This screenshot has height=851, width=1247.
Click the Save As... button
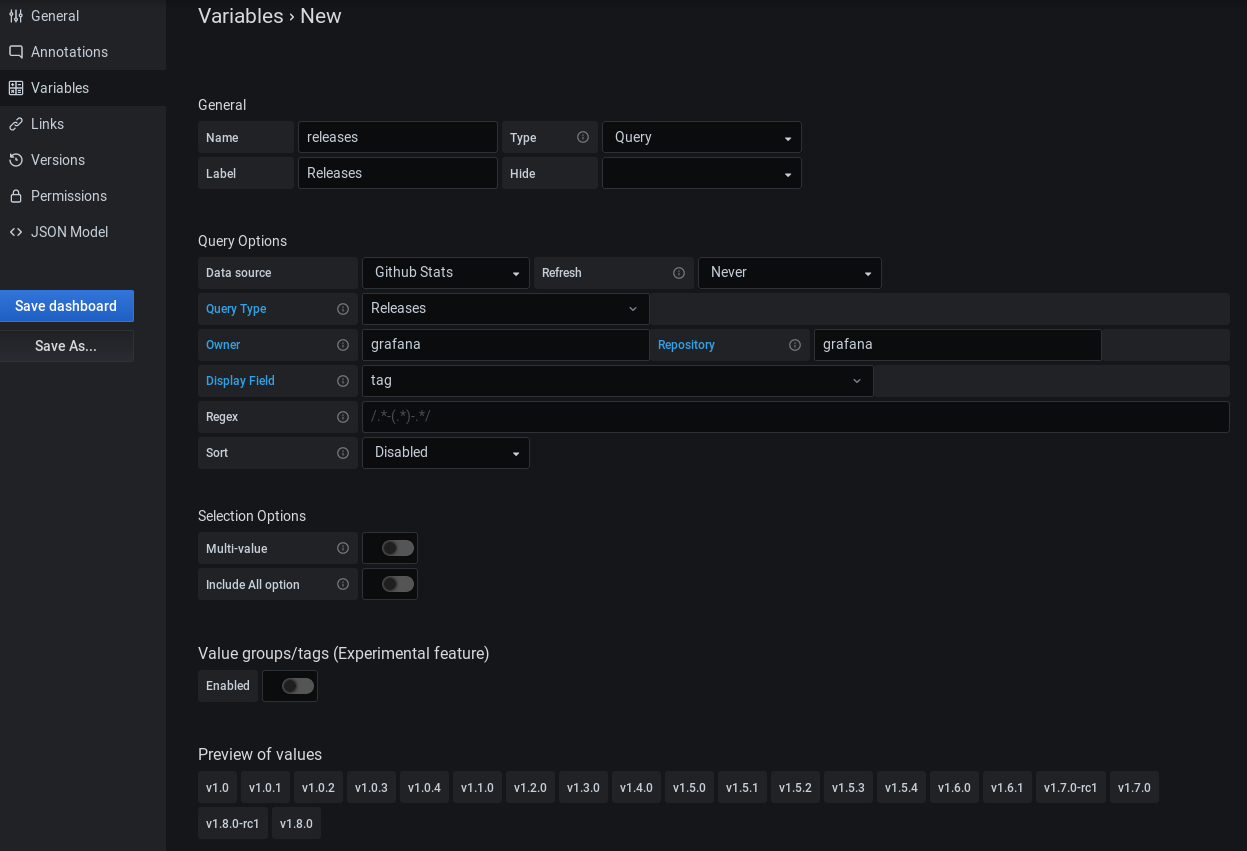click(x=66, y=345)
